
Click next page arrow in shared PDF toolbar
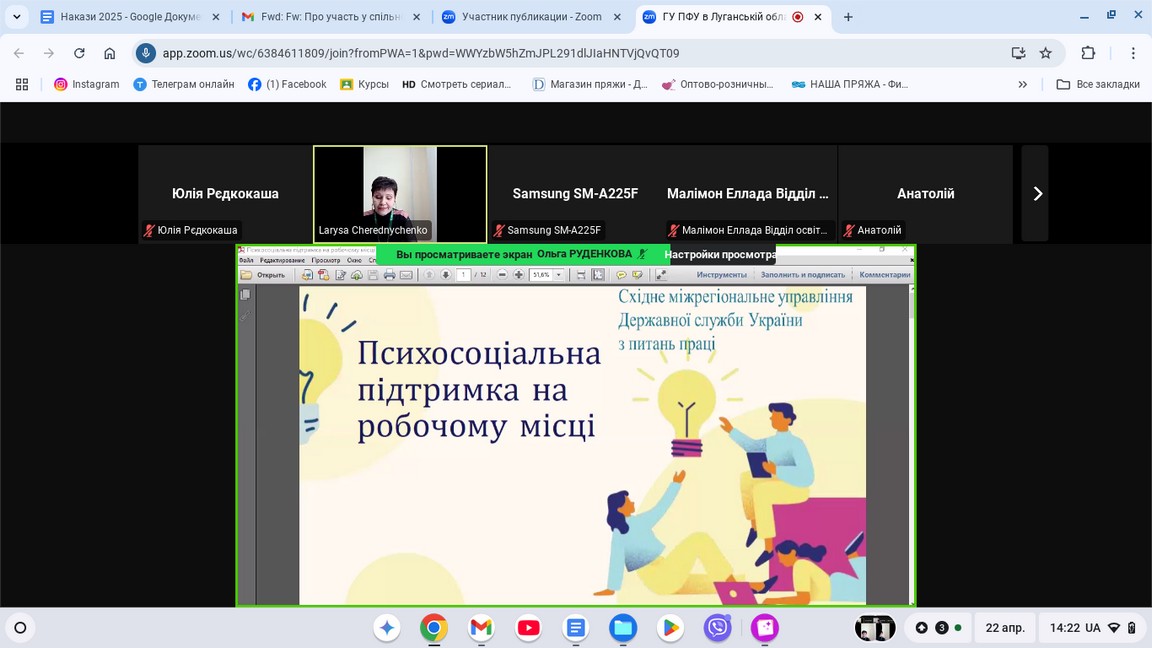pos(446,275)
